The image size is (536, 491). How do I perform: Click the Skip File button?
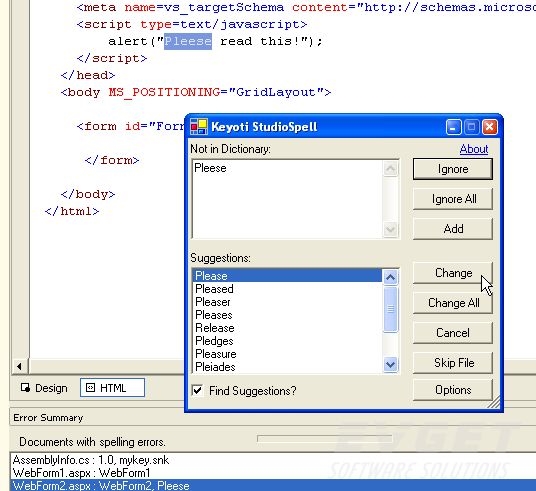(x=453, y=363)
